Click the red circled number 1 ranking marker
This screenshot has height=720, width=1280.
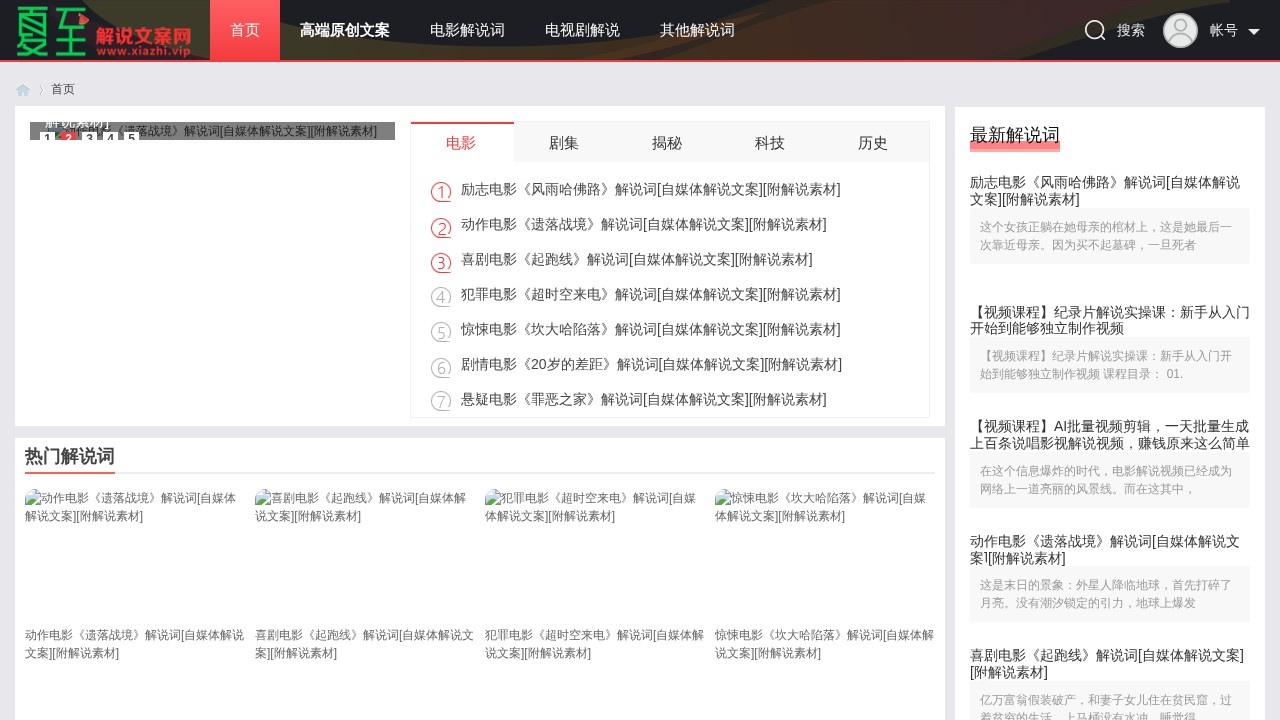440,191
